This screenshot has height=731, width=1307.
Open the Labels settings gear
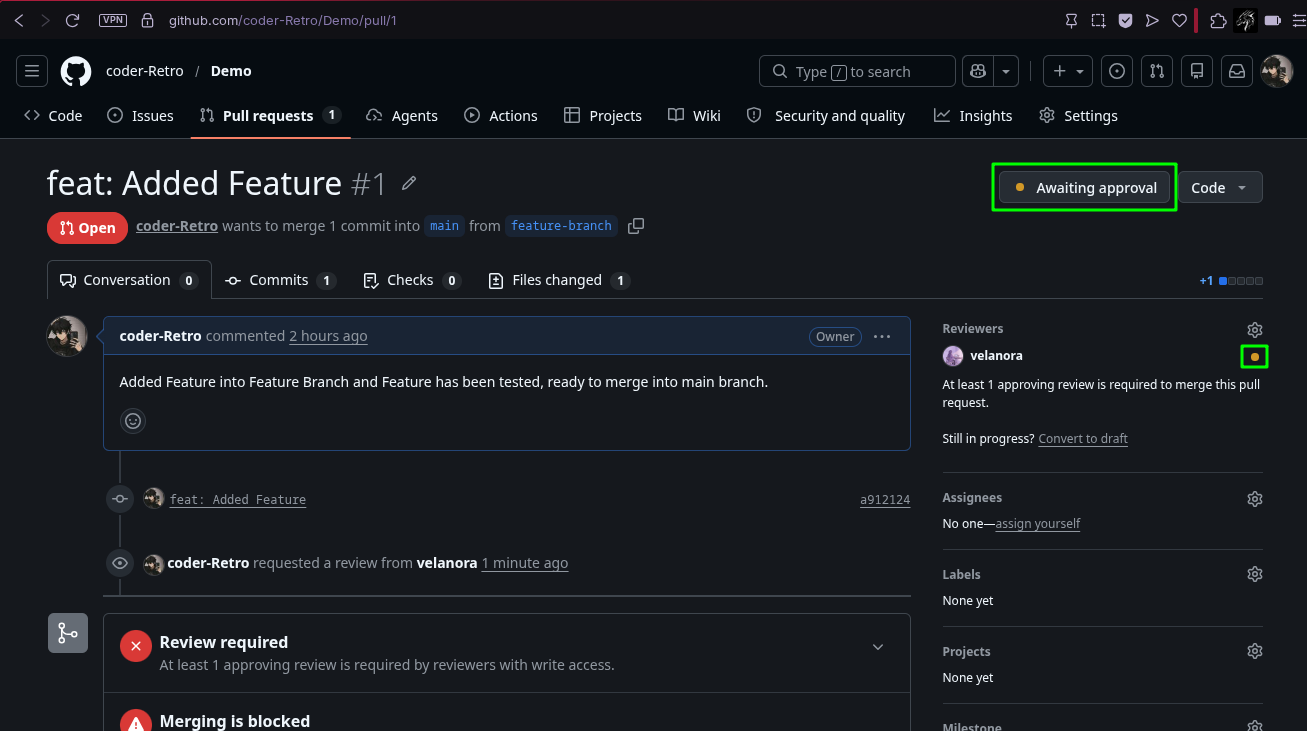pos(1255,574)
